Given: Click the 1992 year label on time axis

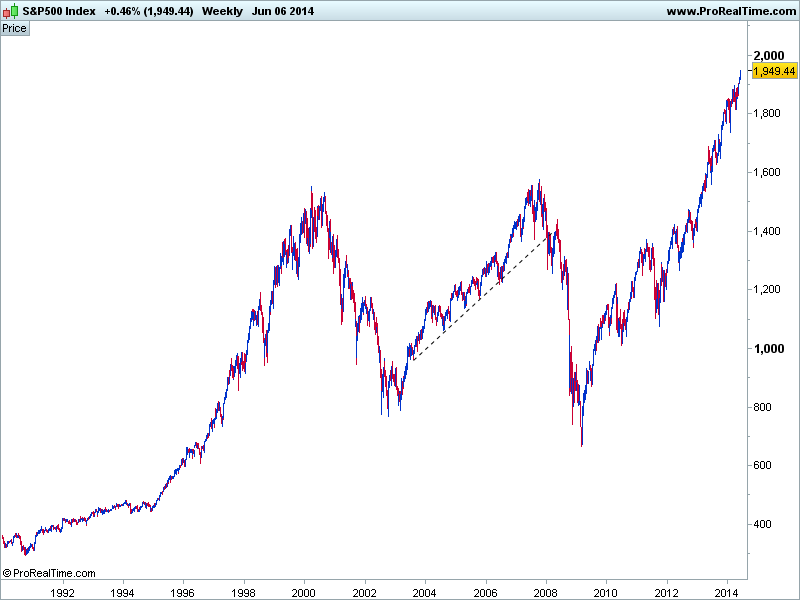Looking at the screenshot, I should [62, 593].
